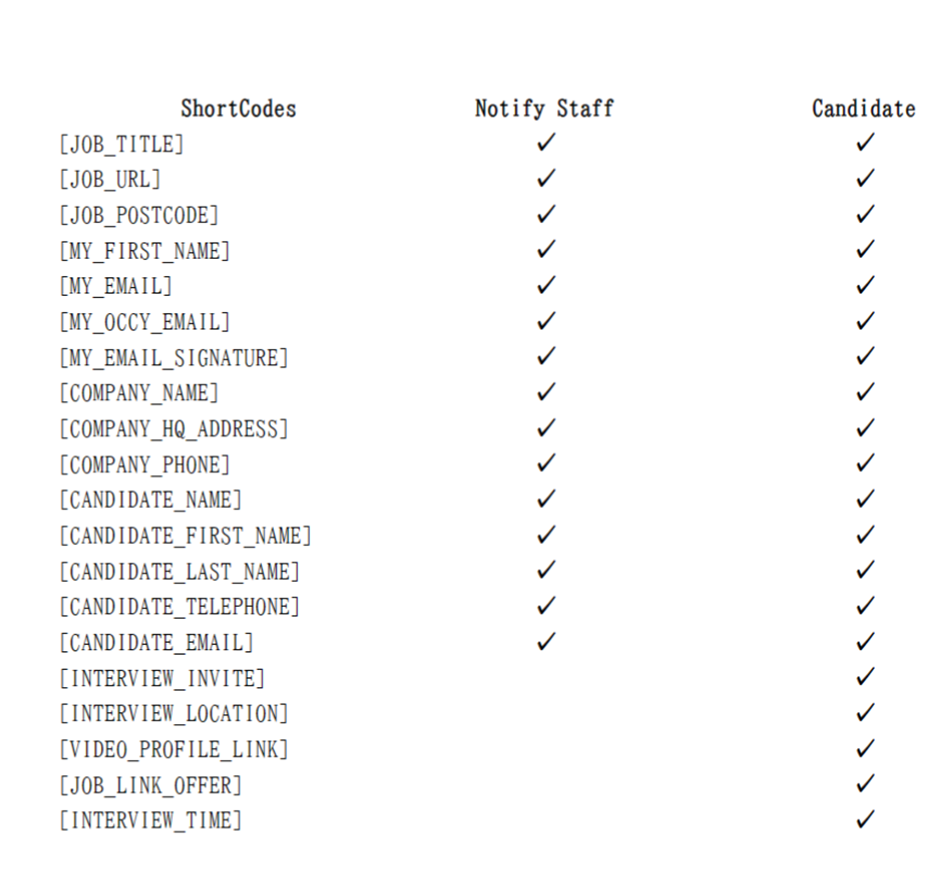This screenshot has width=940, height=871.
Task: Select the [JOB_POSTCODE] shortcode text
Action: click(x=139, y=215)
